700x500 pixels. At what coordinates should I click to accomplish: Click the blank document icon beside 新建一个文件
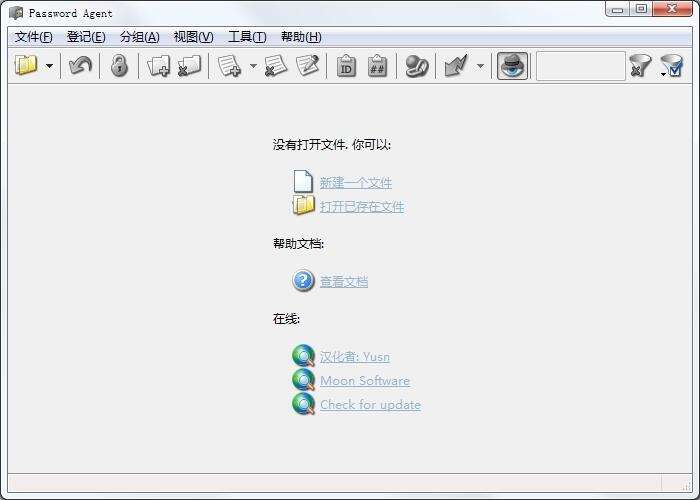(x=304, y=181)
